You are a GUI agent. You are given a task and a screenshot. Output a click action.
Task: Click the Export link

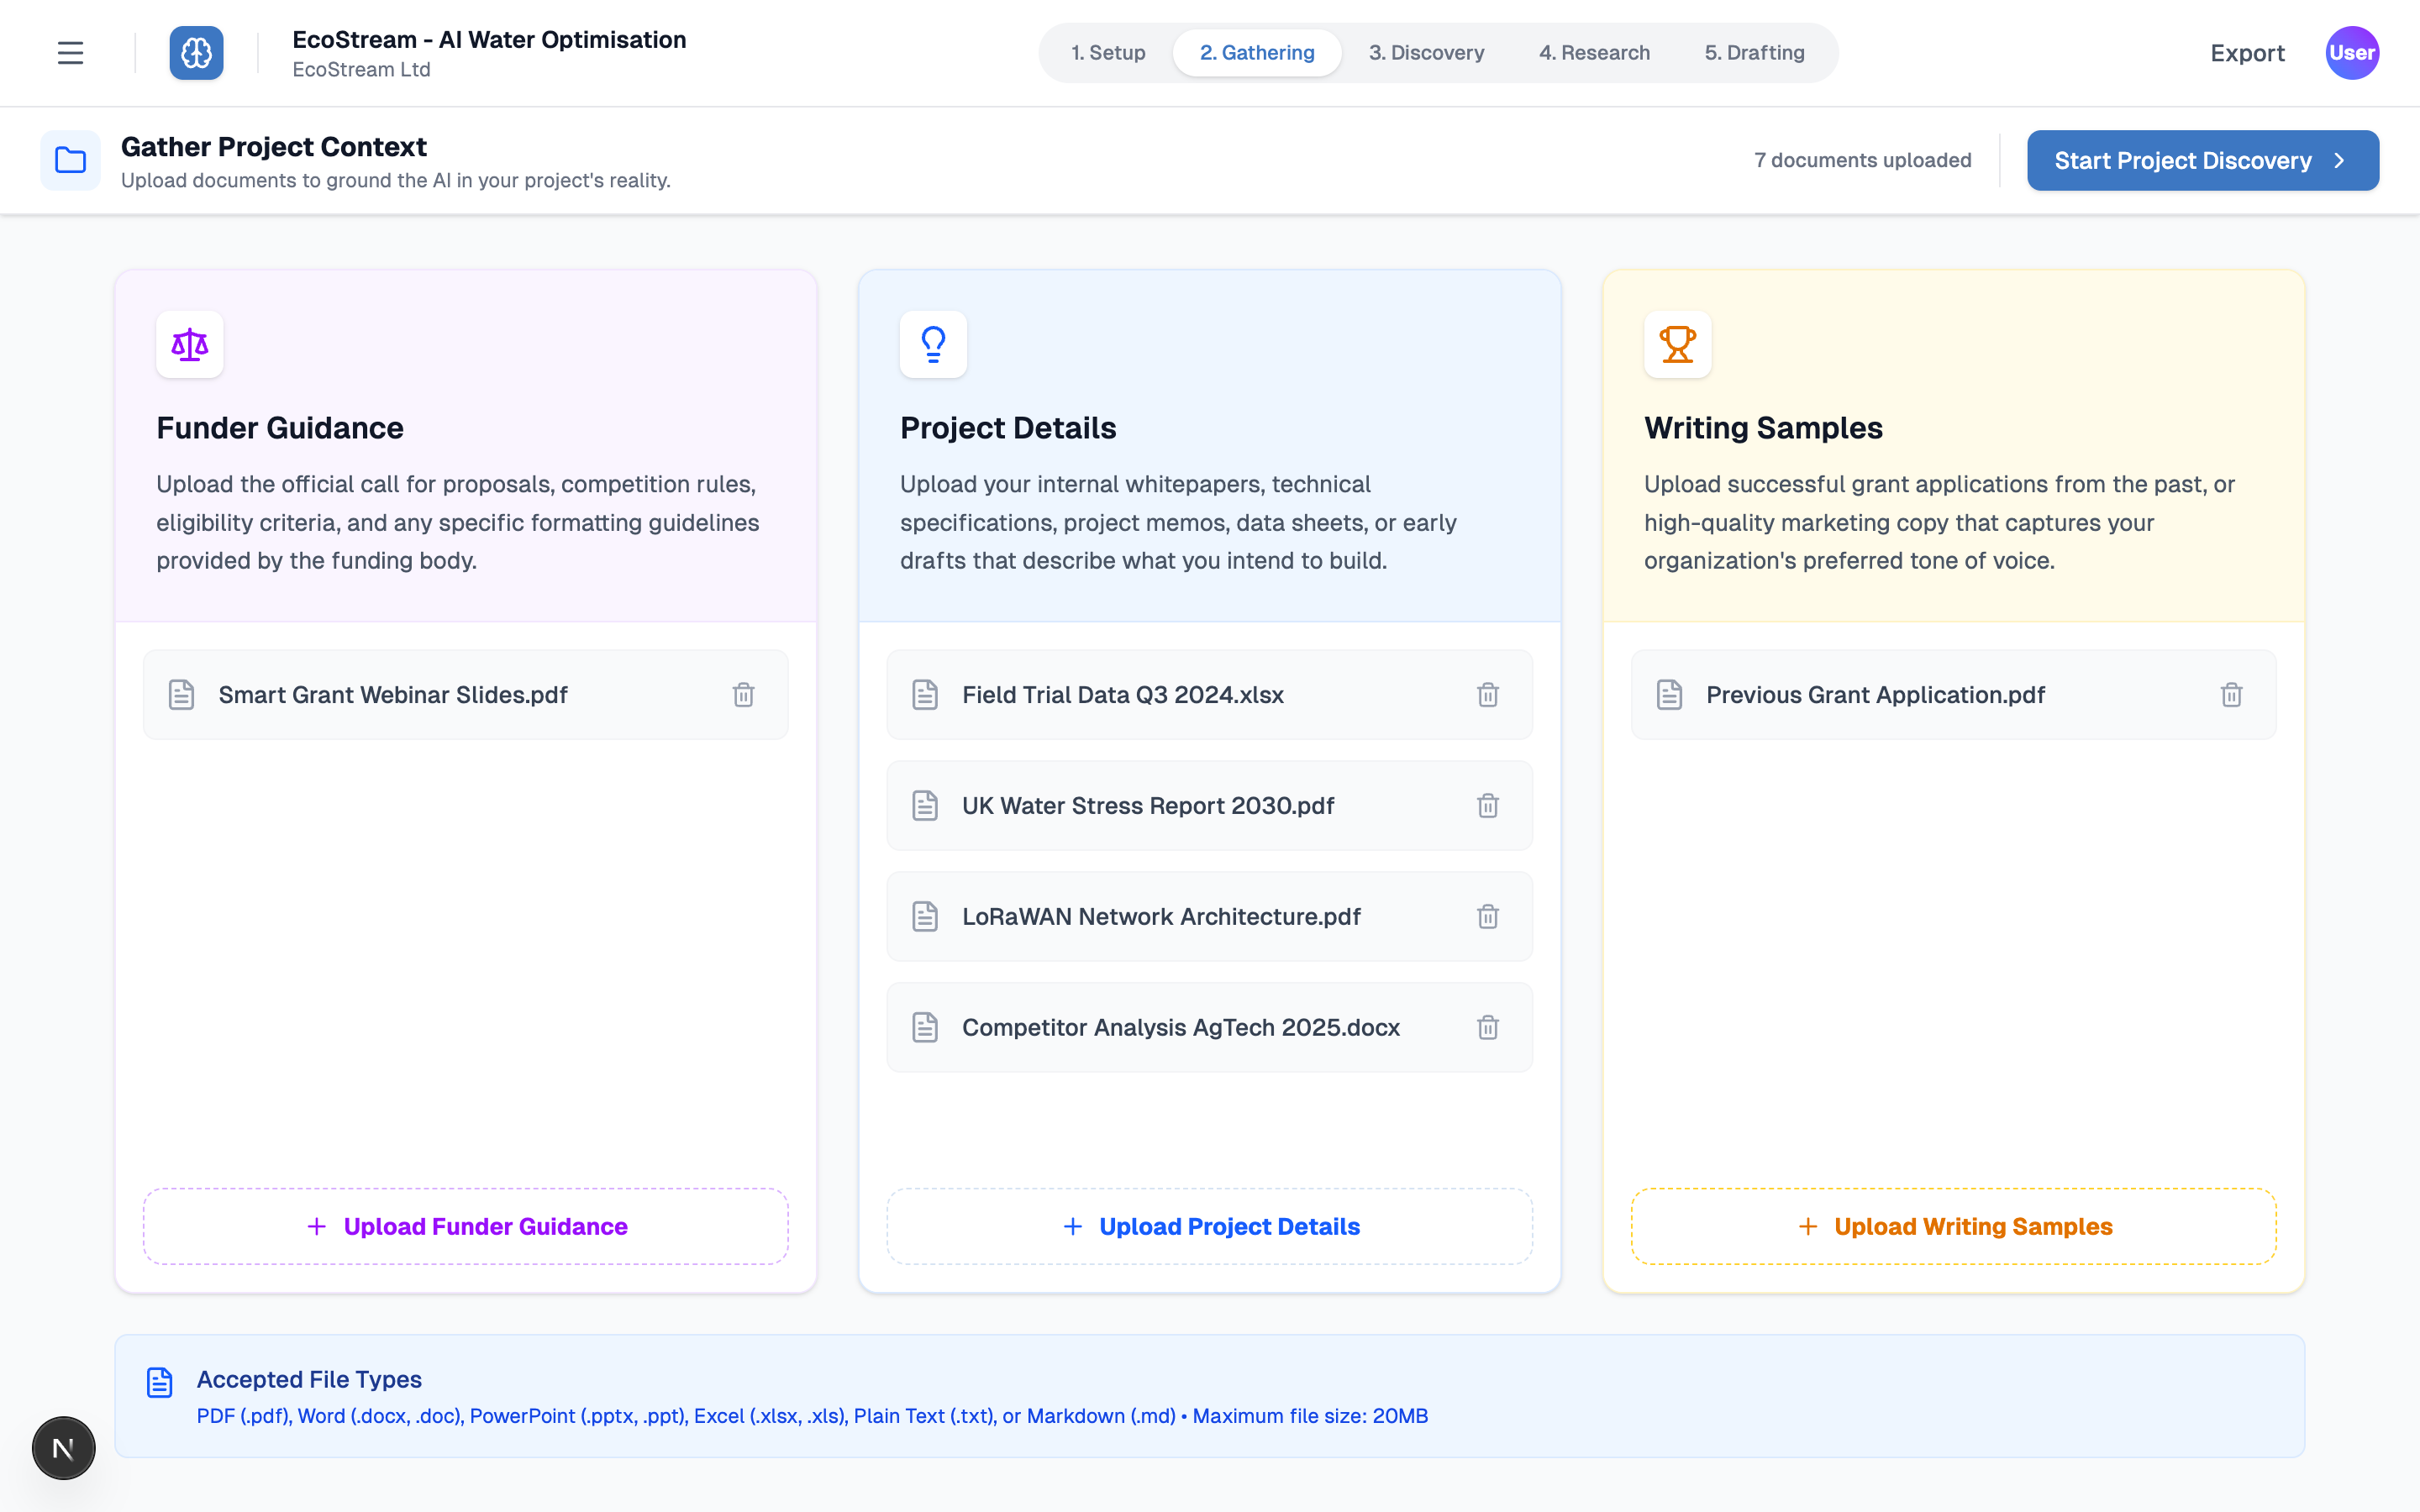(x=2247, y=53)
